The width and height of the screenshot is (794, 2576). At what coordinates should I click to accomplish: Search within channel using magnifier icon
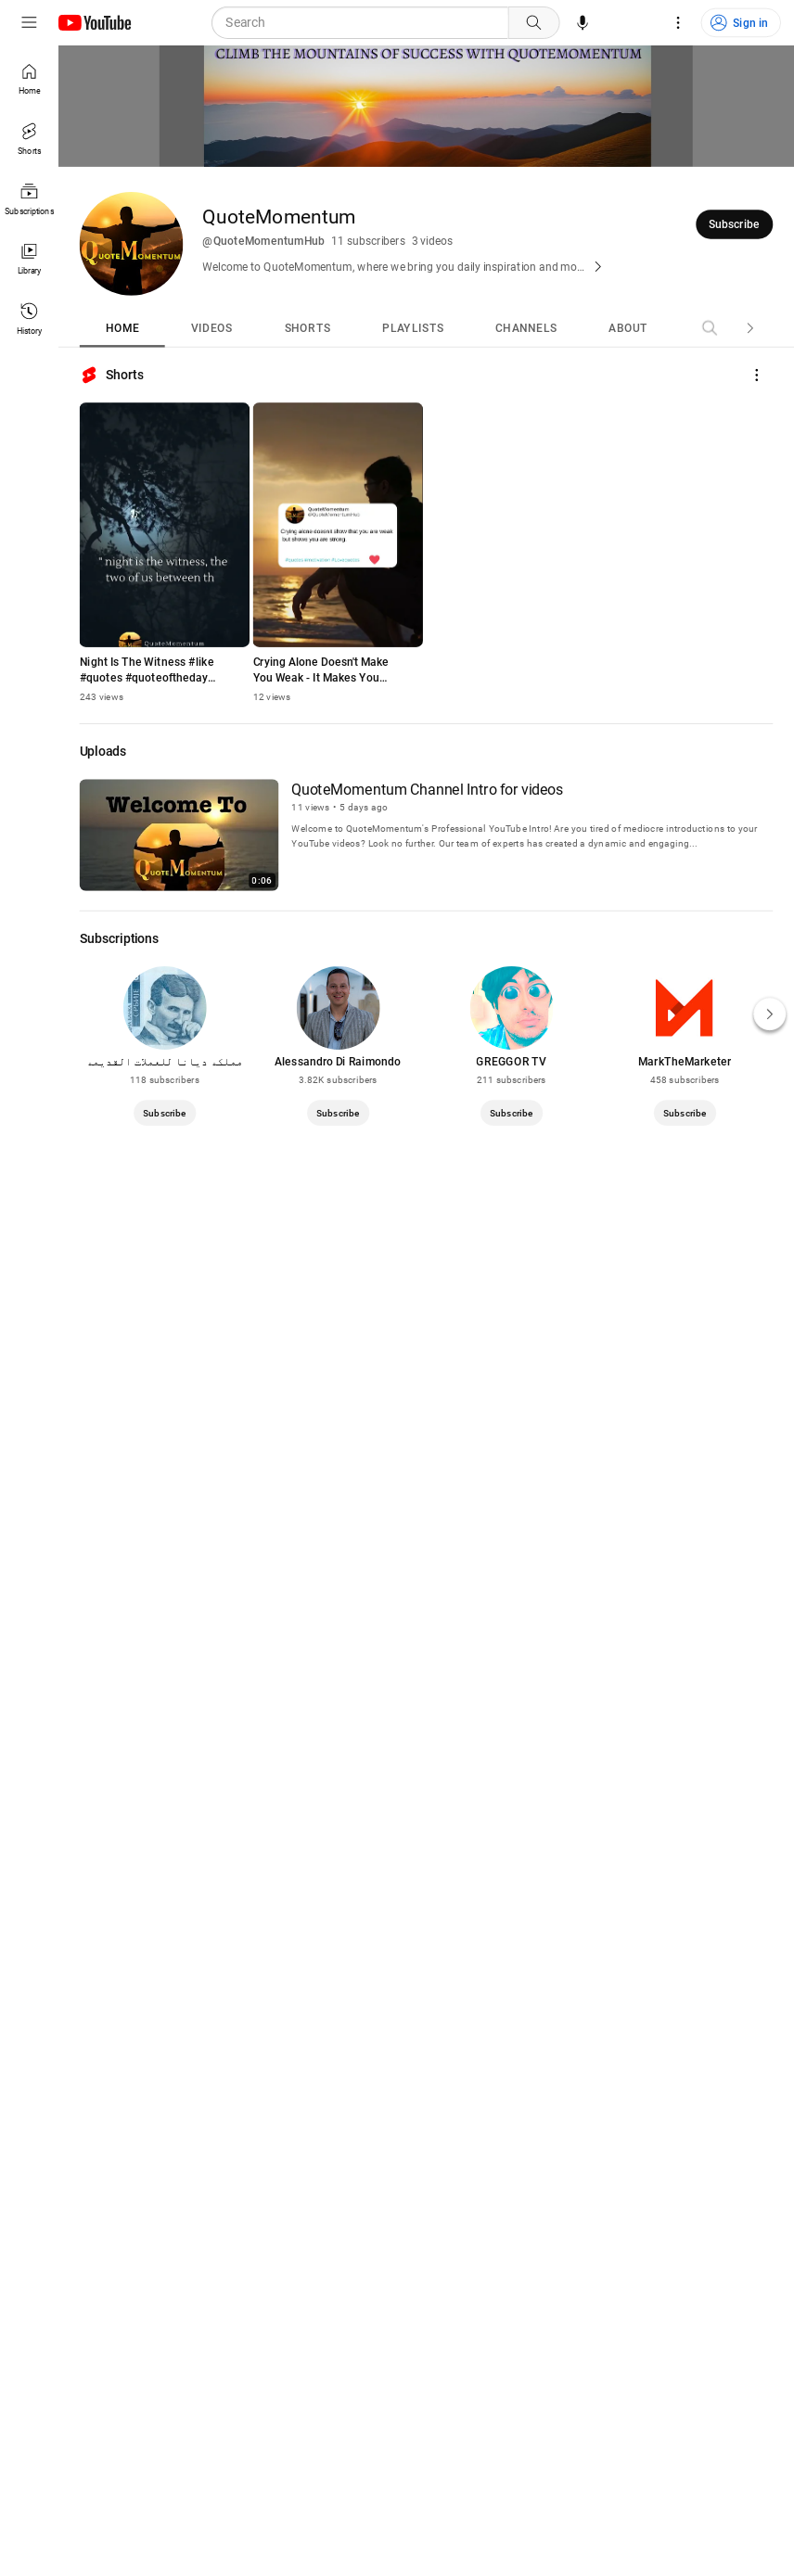click(x=709, y=328)
